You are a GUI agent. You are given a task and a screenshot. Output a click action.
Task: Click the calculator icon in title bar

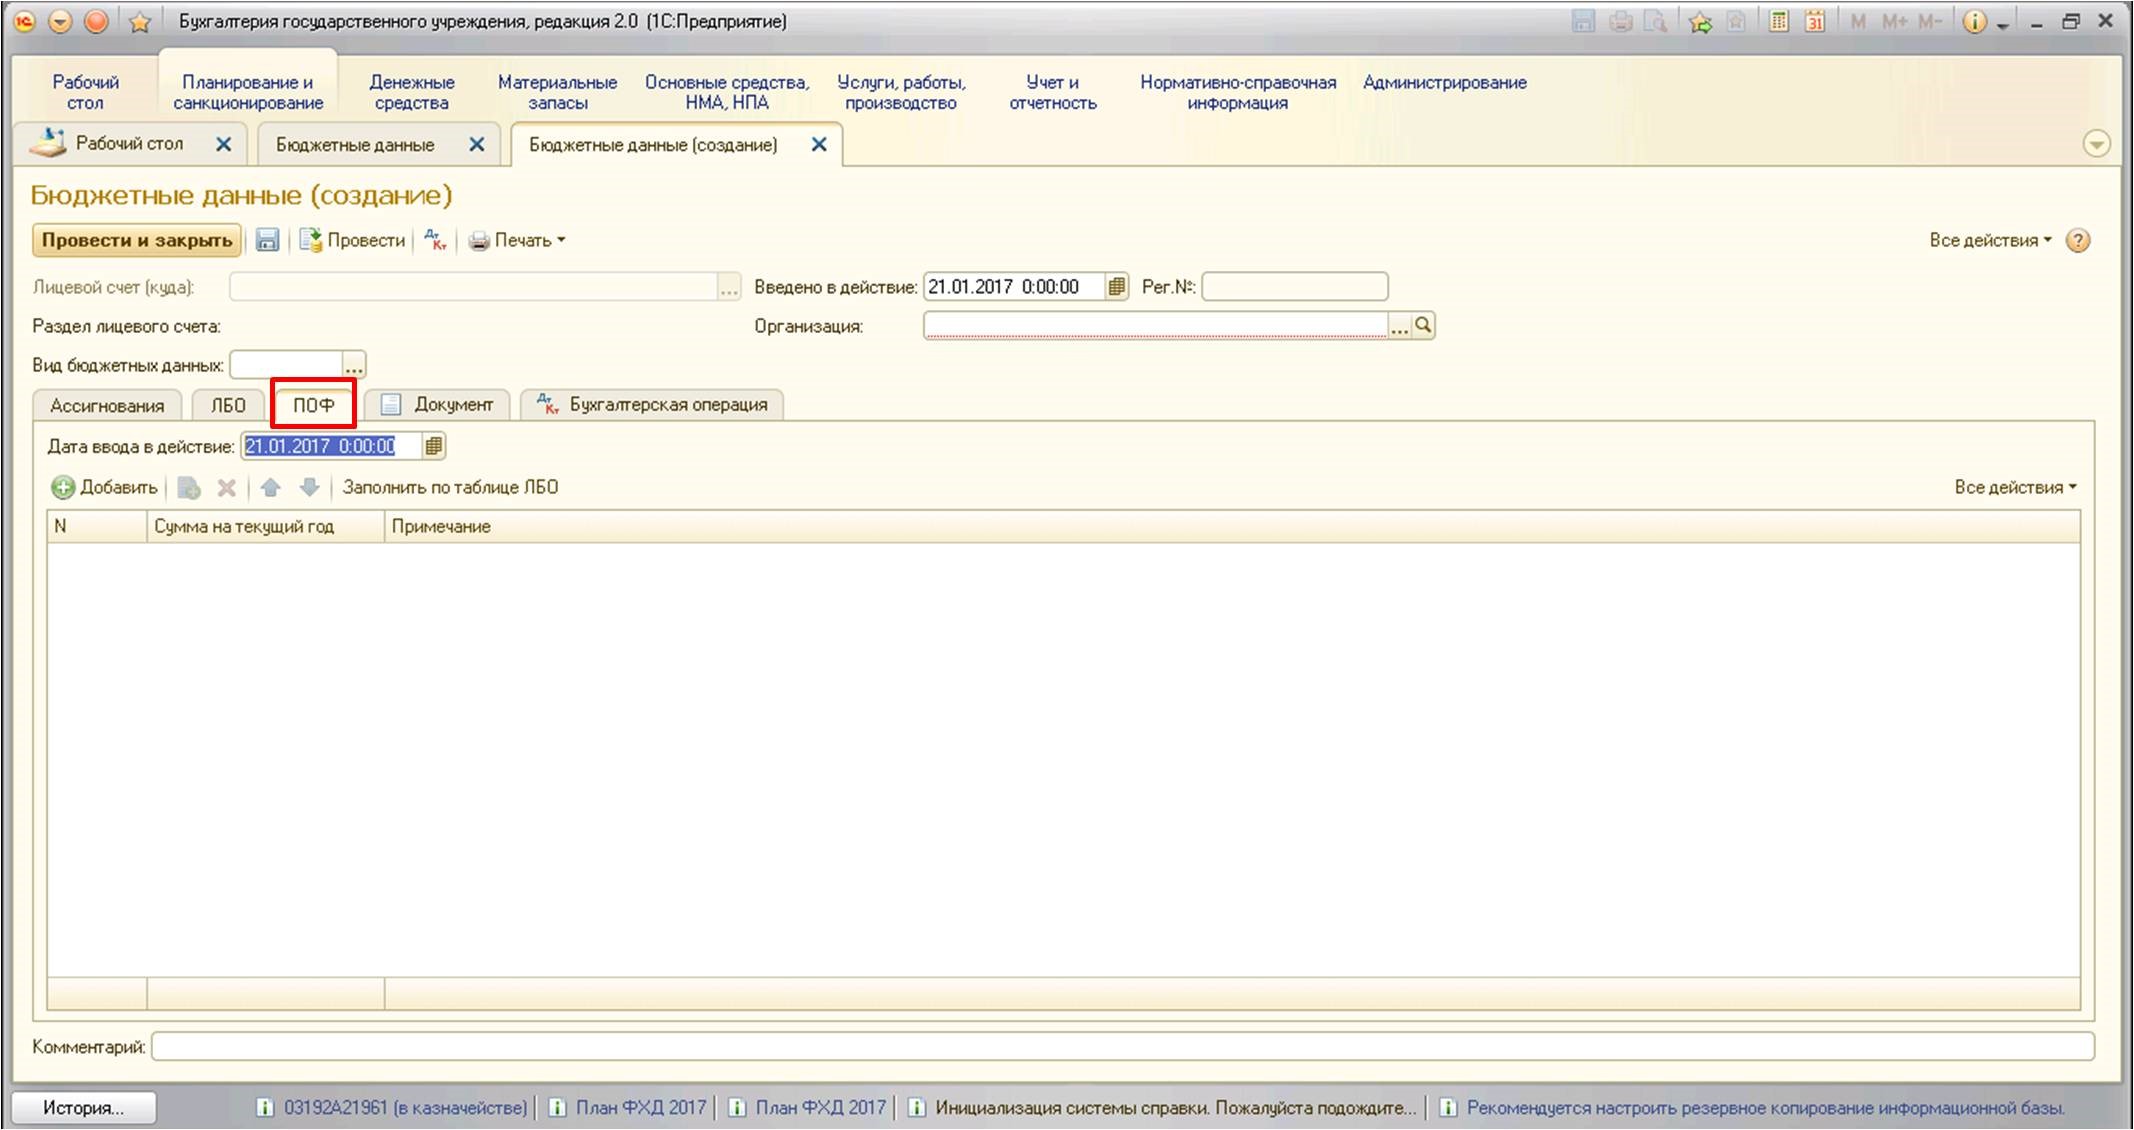click(1778, 22)
